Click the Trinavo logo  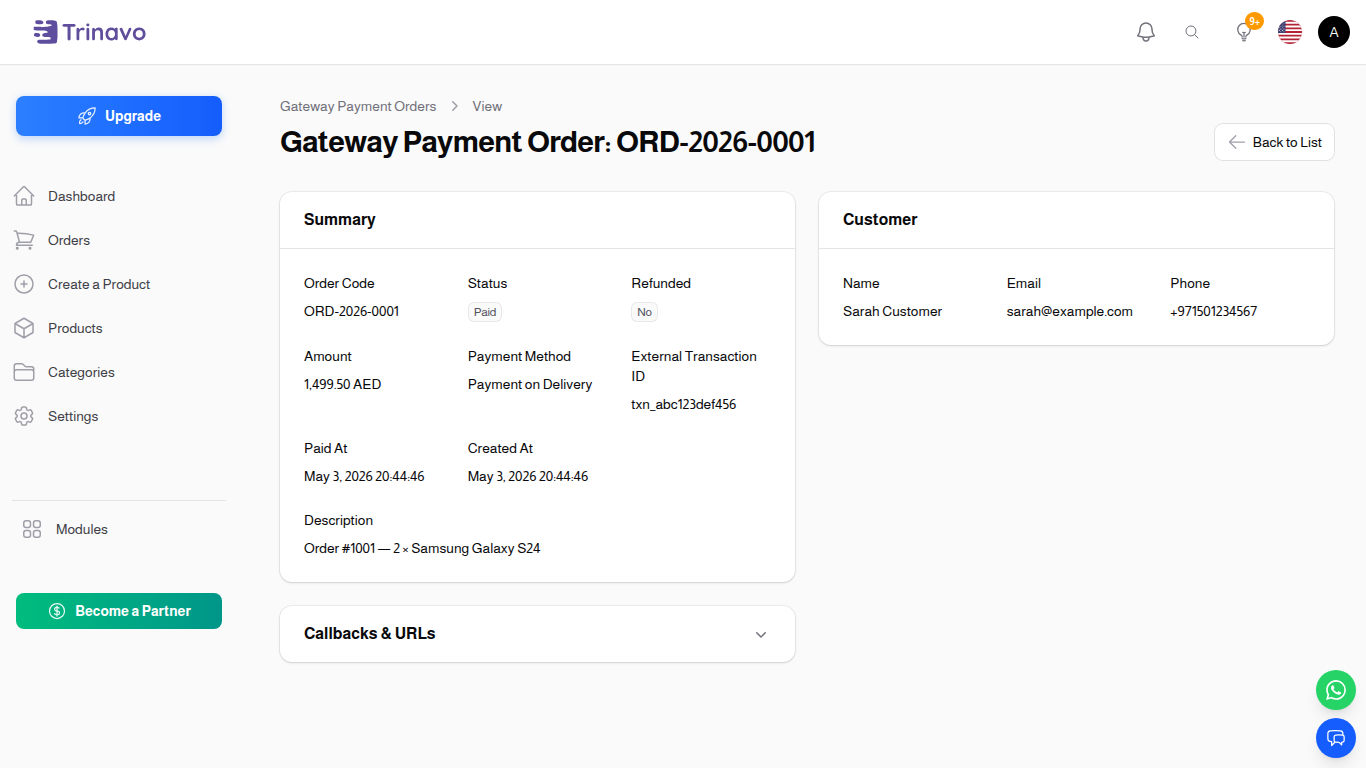tap(89, 32)
